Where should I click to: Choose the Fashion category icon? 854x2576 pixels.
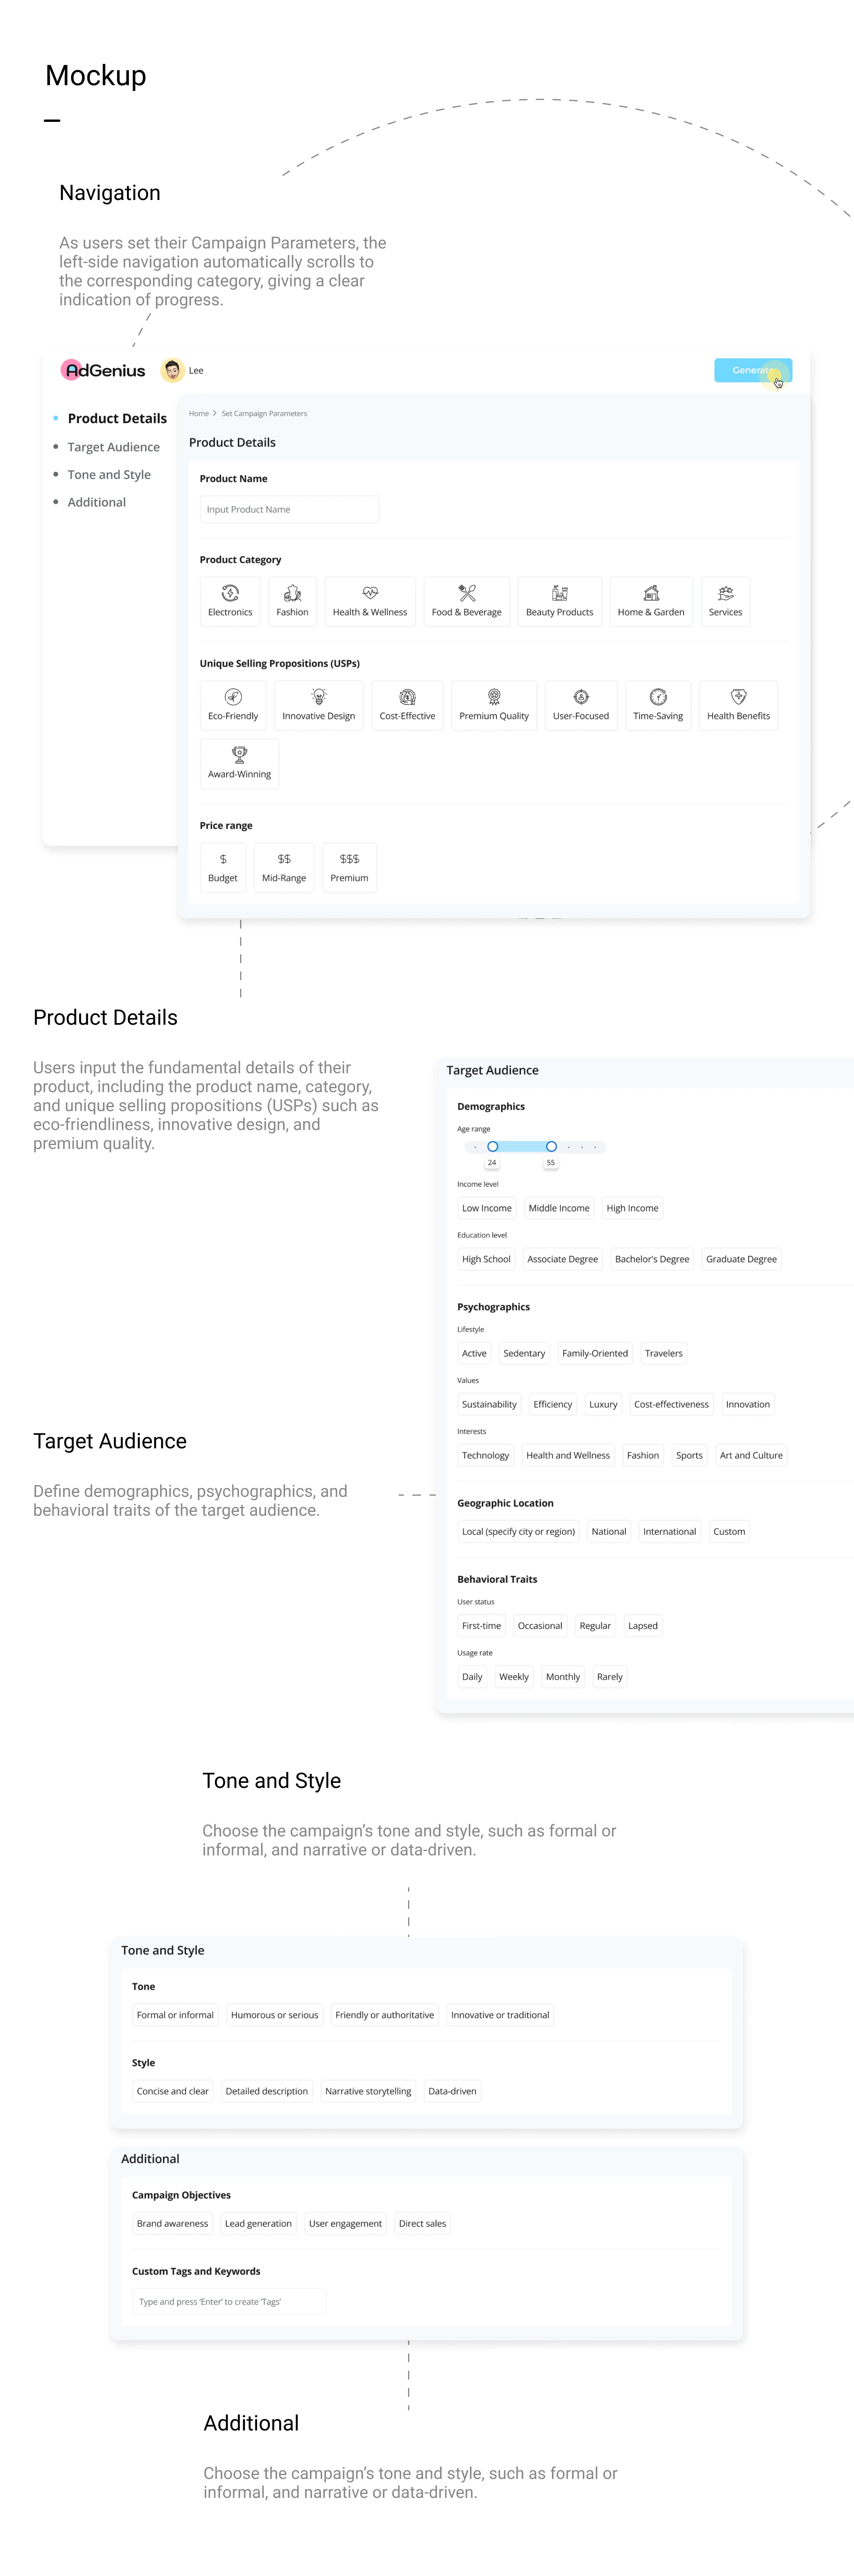coord(292,593)
